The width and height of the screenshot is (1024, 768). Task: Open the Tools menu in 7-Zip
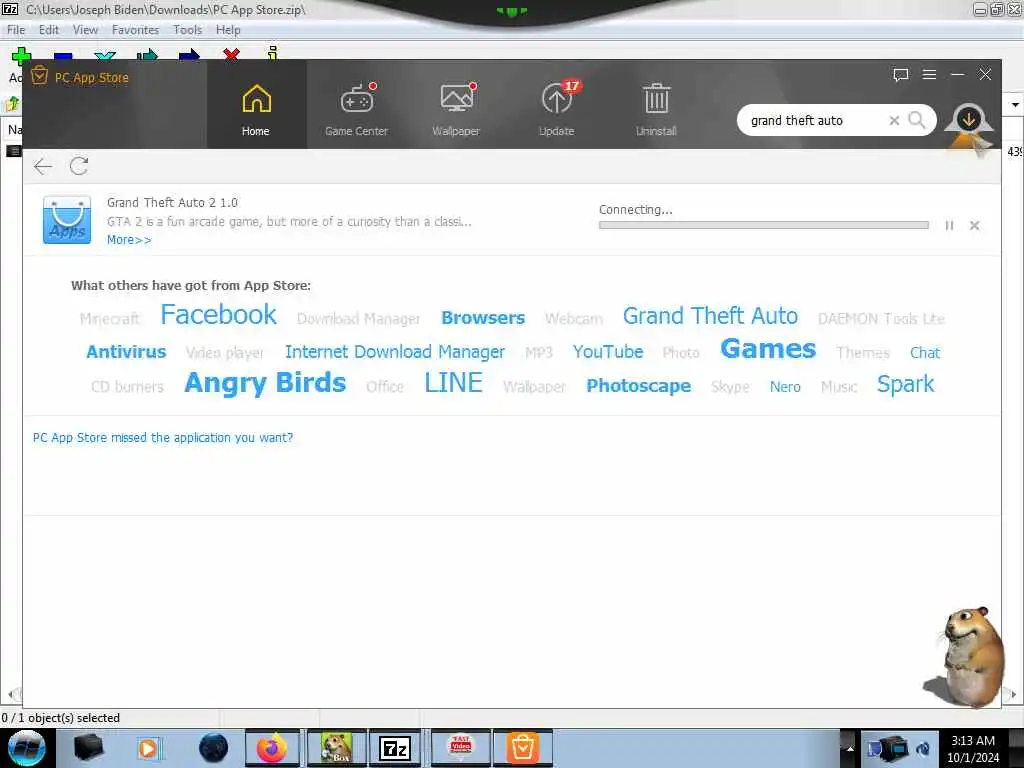[187, 30]
